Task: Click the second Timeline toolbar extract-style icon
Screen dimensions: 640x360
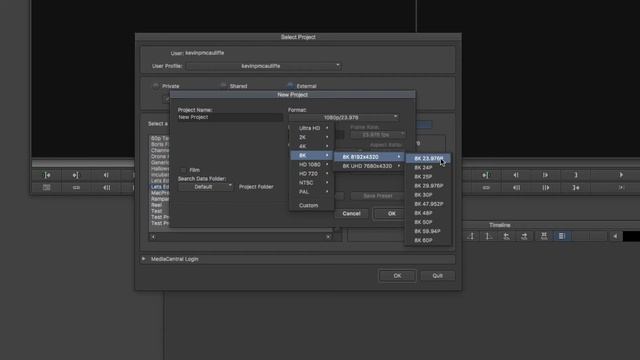Action: click(489, 236)
